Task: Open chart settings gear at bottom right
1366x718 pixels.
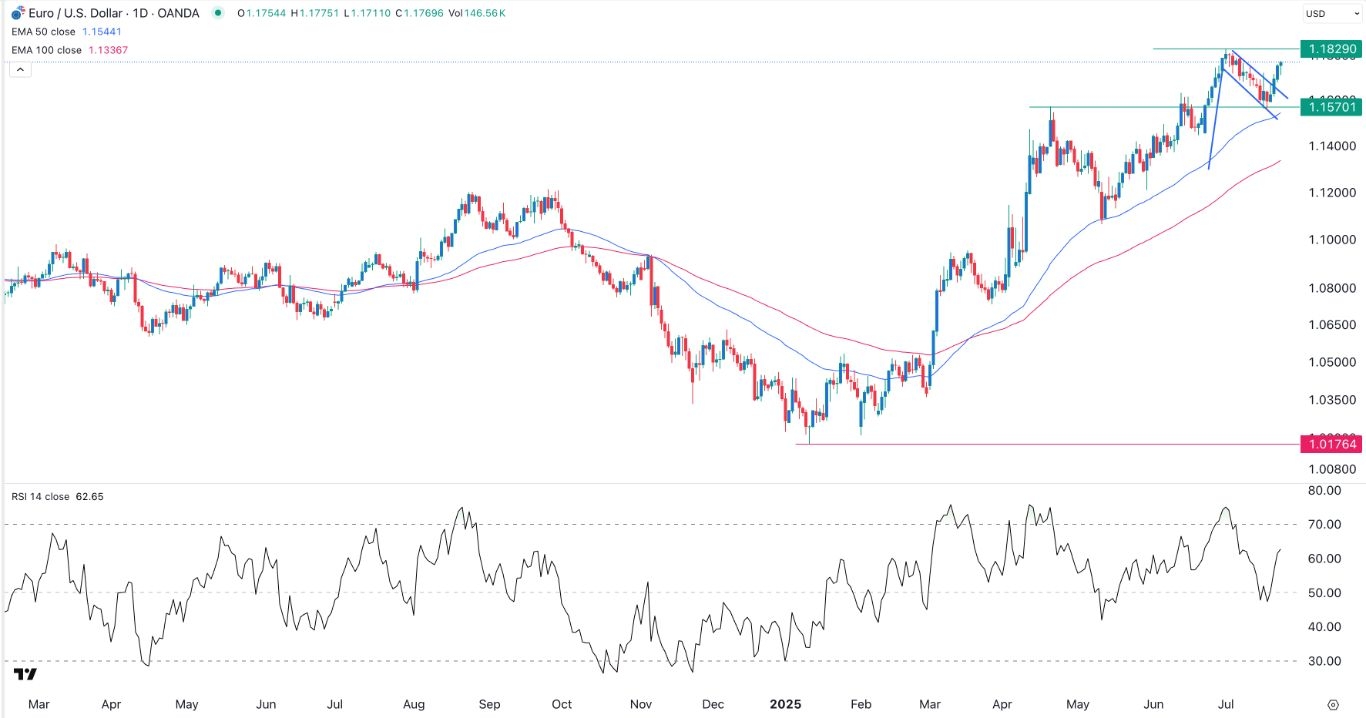Action: pyautogui.click(x=1333, y=704)
